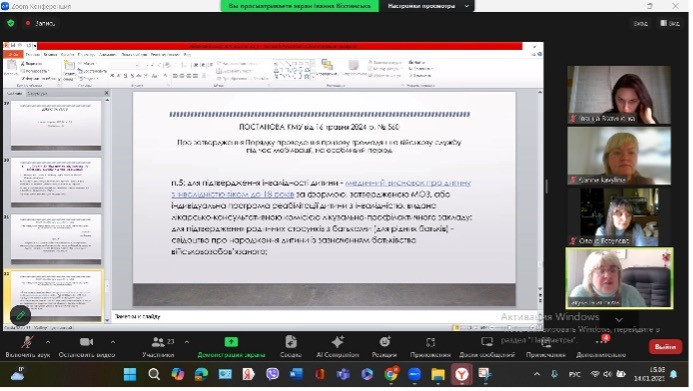The width and height of the screenshot is (693, 391).
Task: Launch AI Companion in Zoom
Action: coord(338,346)
